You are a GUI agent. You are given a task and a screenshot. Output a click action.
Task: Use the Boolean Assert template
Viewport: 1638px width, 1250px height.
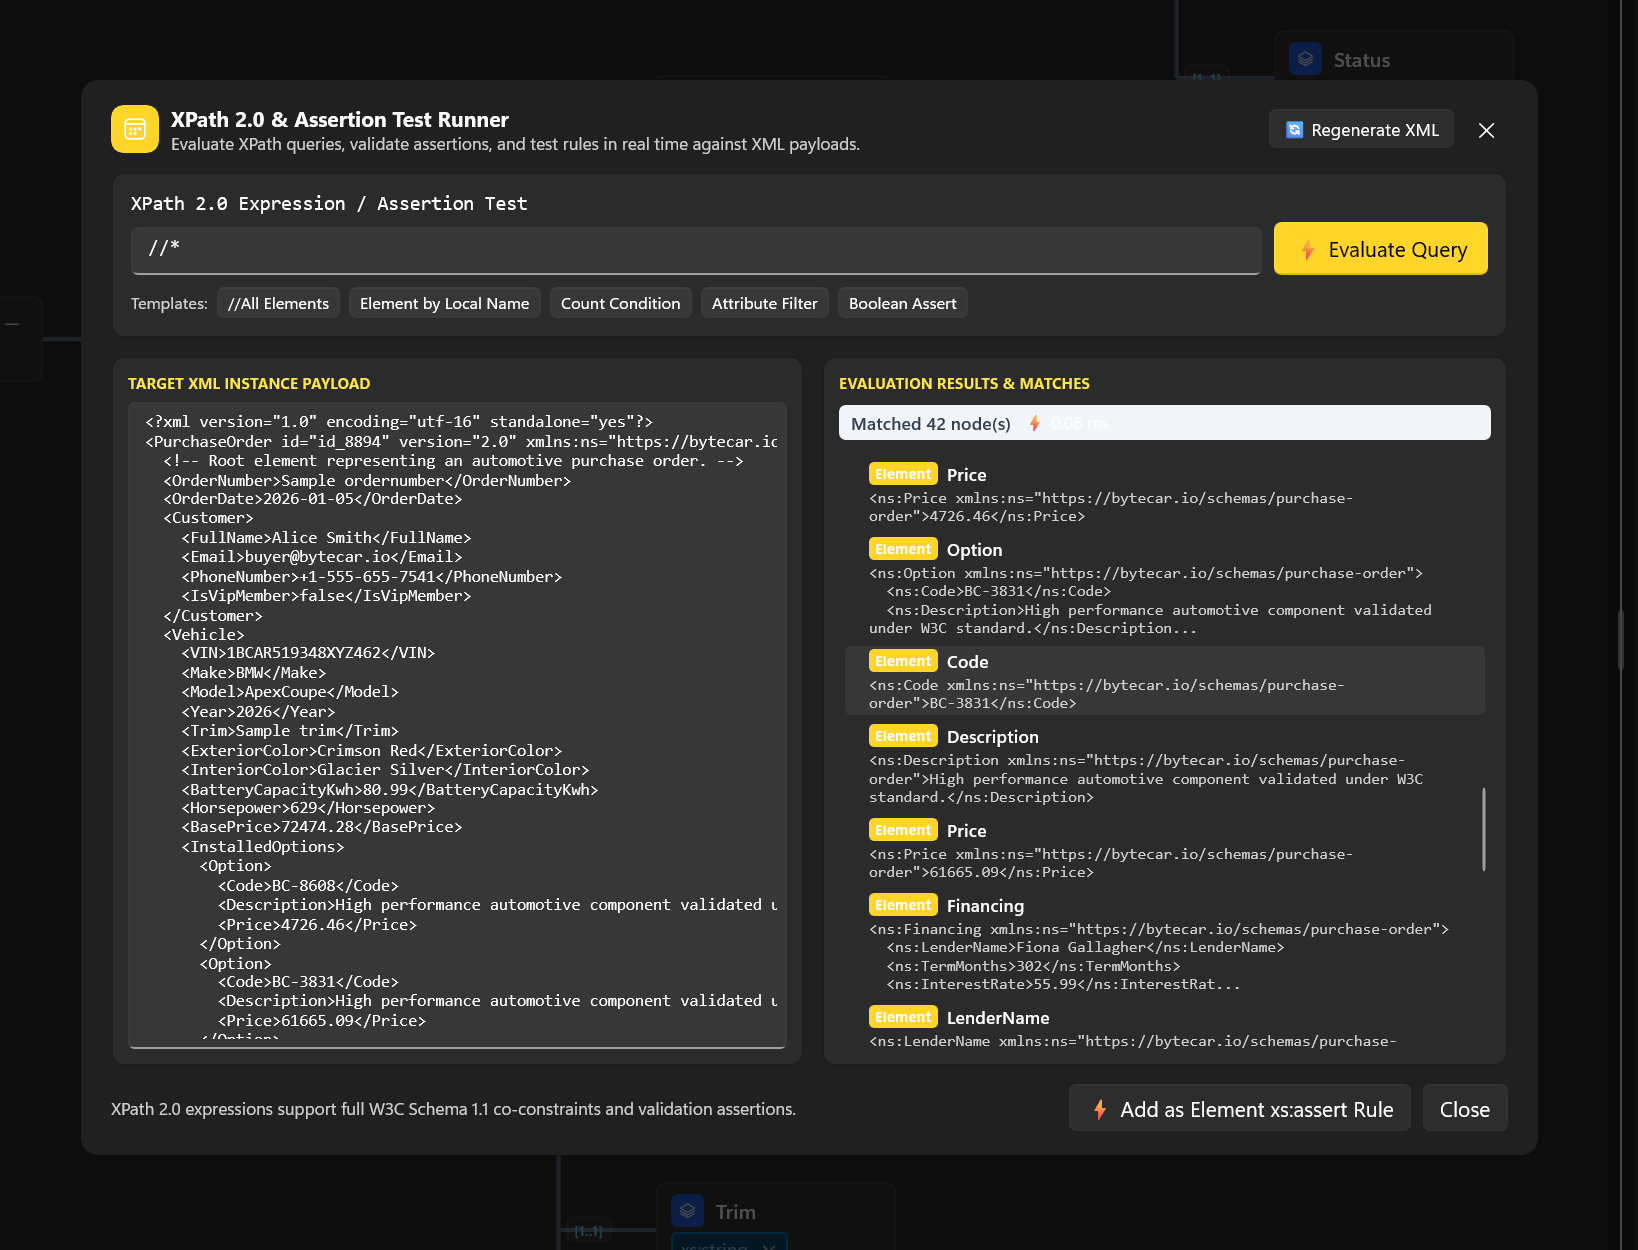[902, 303]
